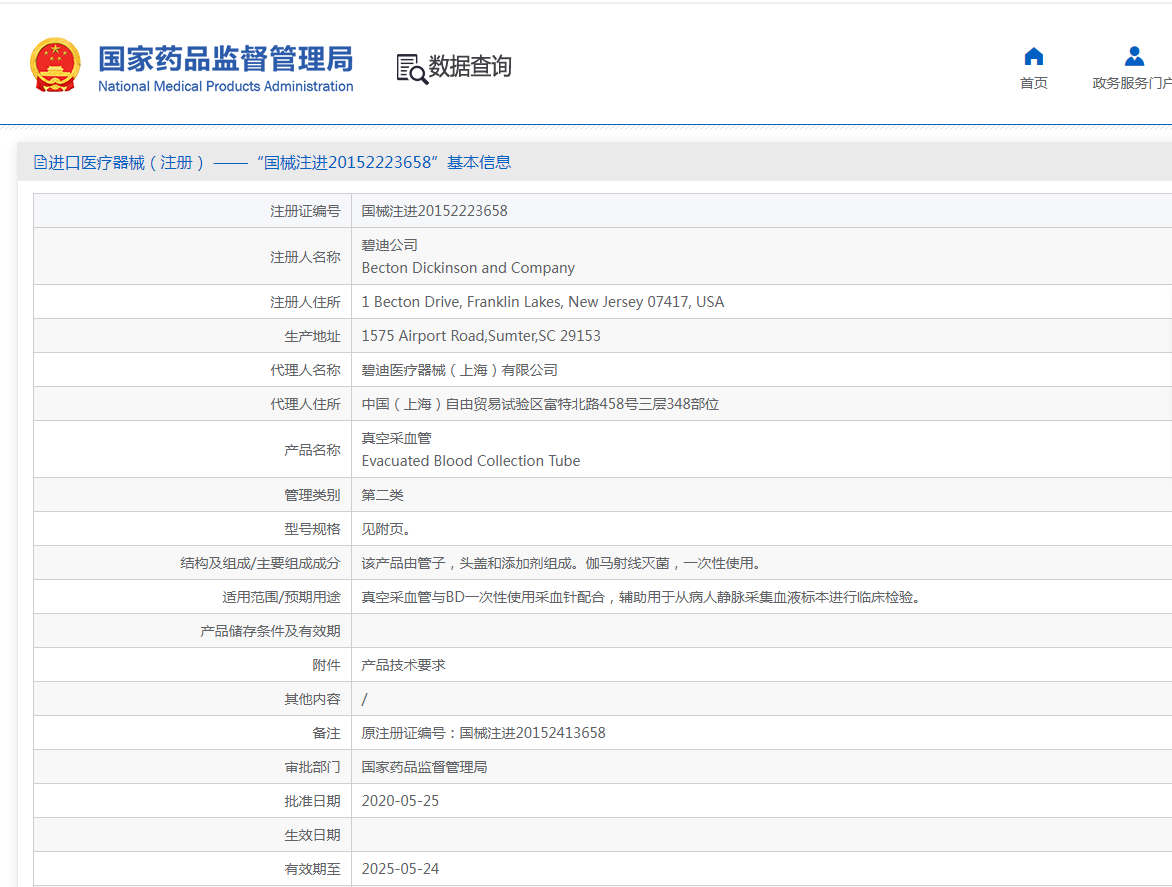The height and width of the screenshot is (887, 1172).
Task: Click the 结构及组成/主要组成成分 label
Action: pos(260,563)
